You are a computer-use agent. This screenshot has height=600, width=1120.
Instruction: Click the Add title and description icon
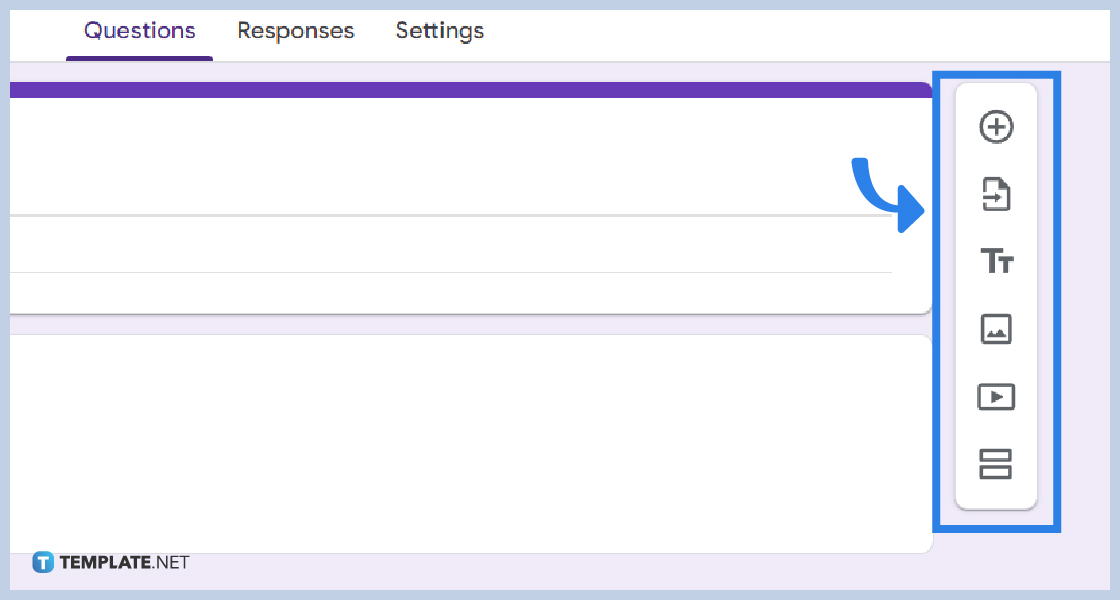tap(996, 262)
